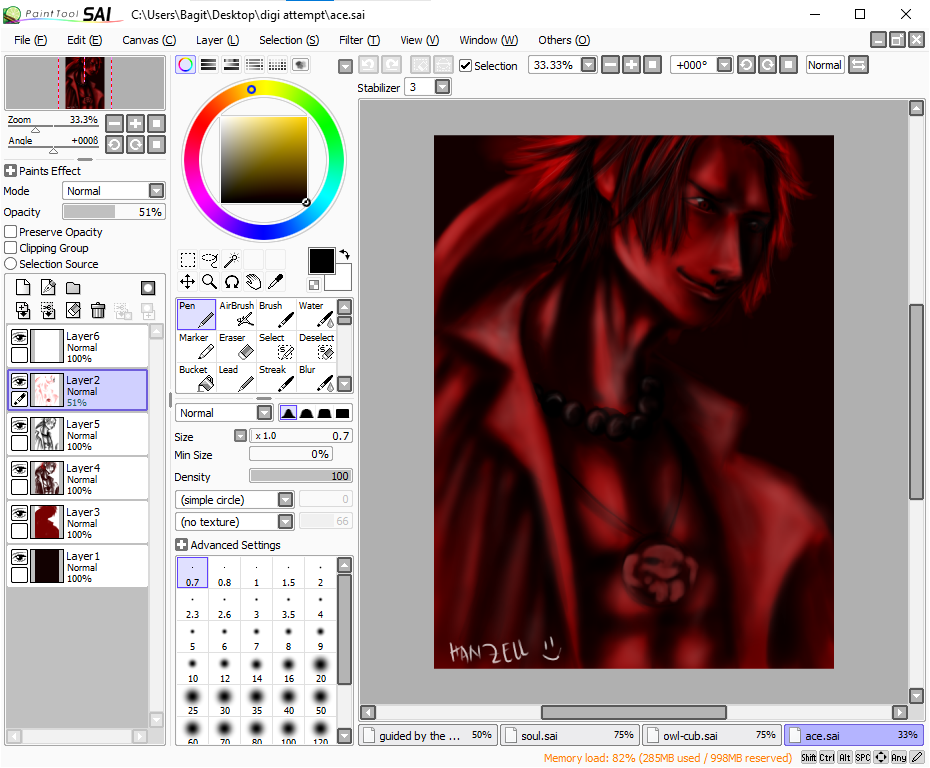This screenshot has height=768, width=930.
Task: Adjust the brush Density slider
Action: [x=301, y=476]
